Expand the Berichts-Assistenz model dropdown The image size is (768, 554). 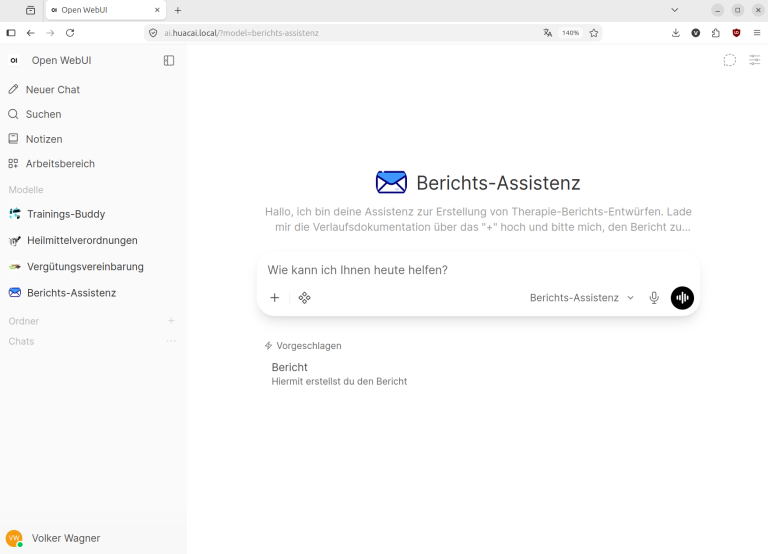click(x=582, y=298)
